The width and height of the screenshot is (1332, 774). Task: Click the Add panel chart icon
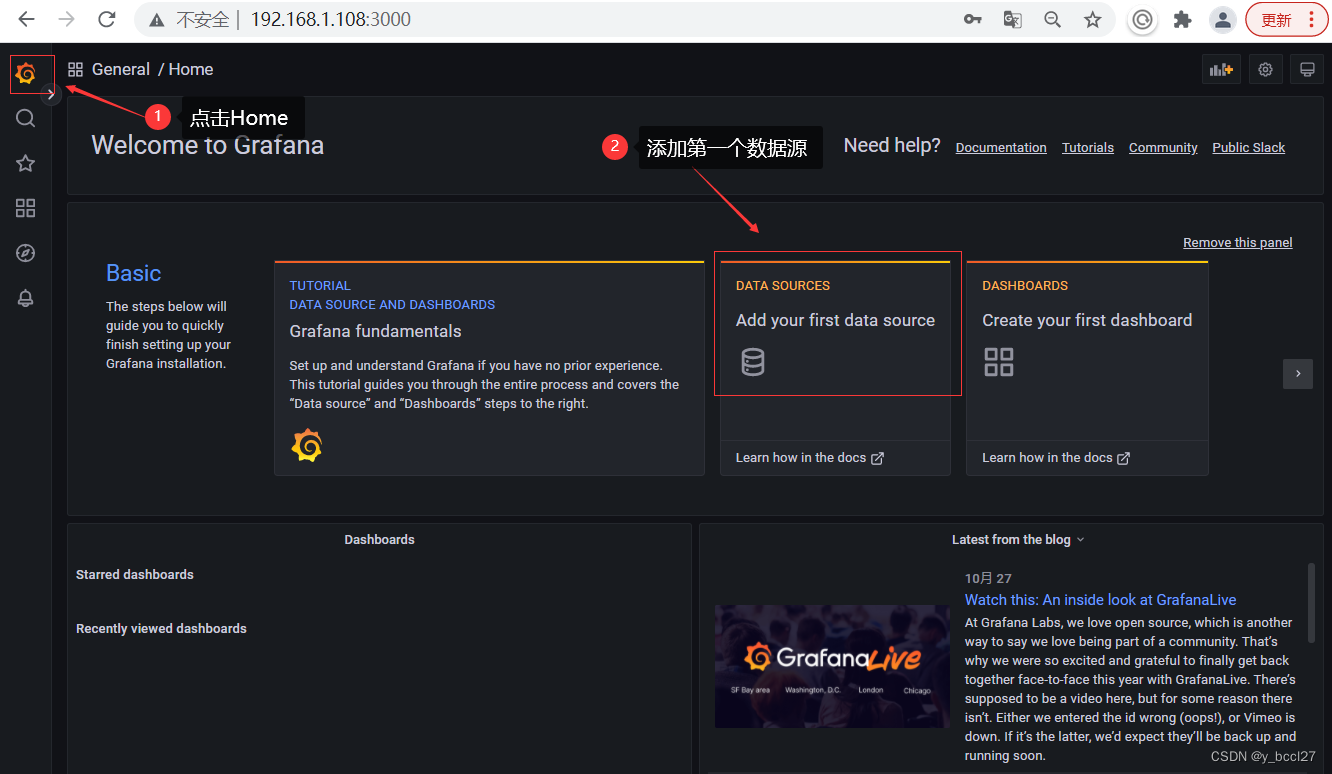(1221, 69)
